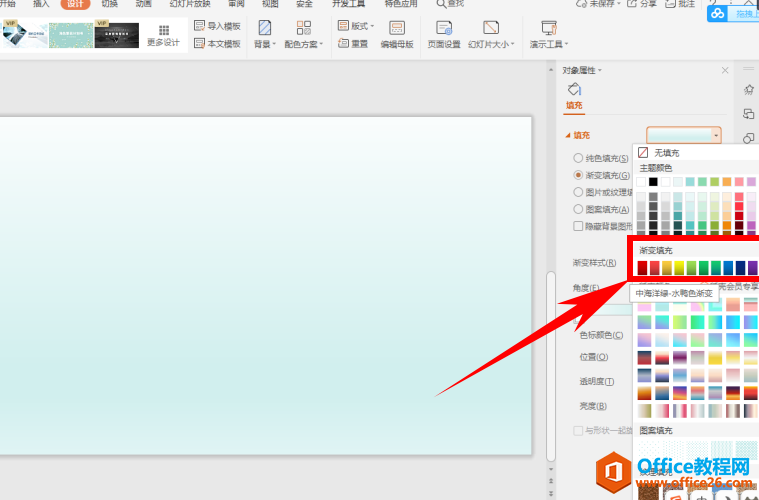
Task: Click the scroll-up arrow beside slide
Action: tap(550, 70)
